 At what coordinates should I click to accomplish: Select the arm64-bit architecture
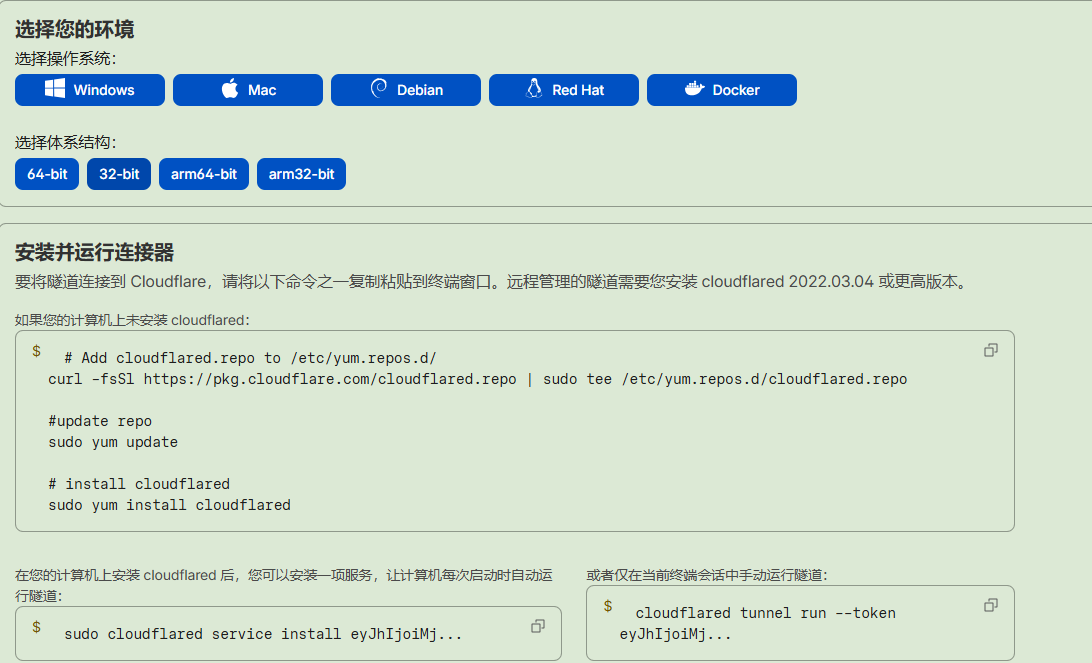204,174
